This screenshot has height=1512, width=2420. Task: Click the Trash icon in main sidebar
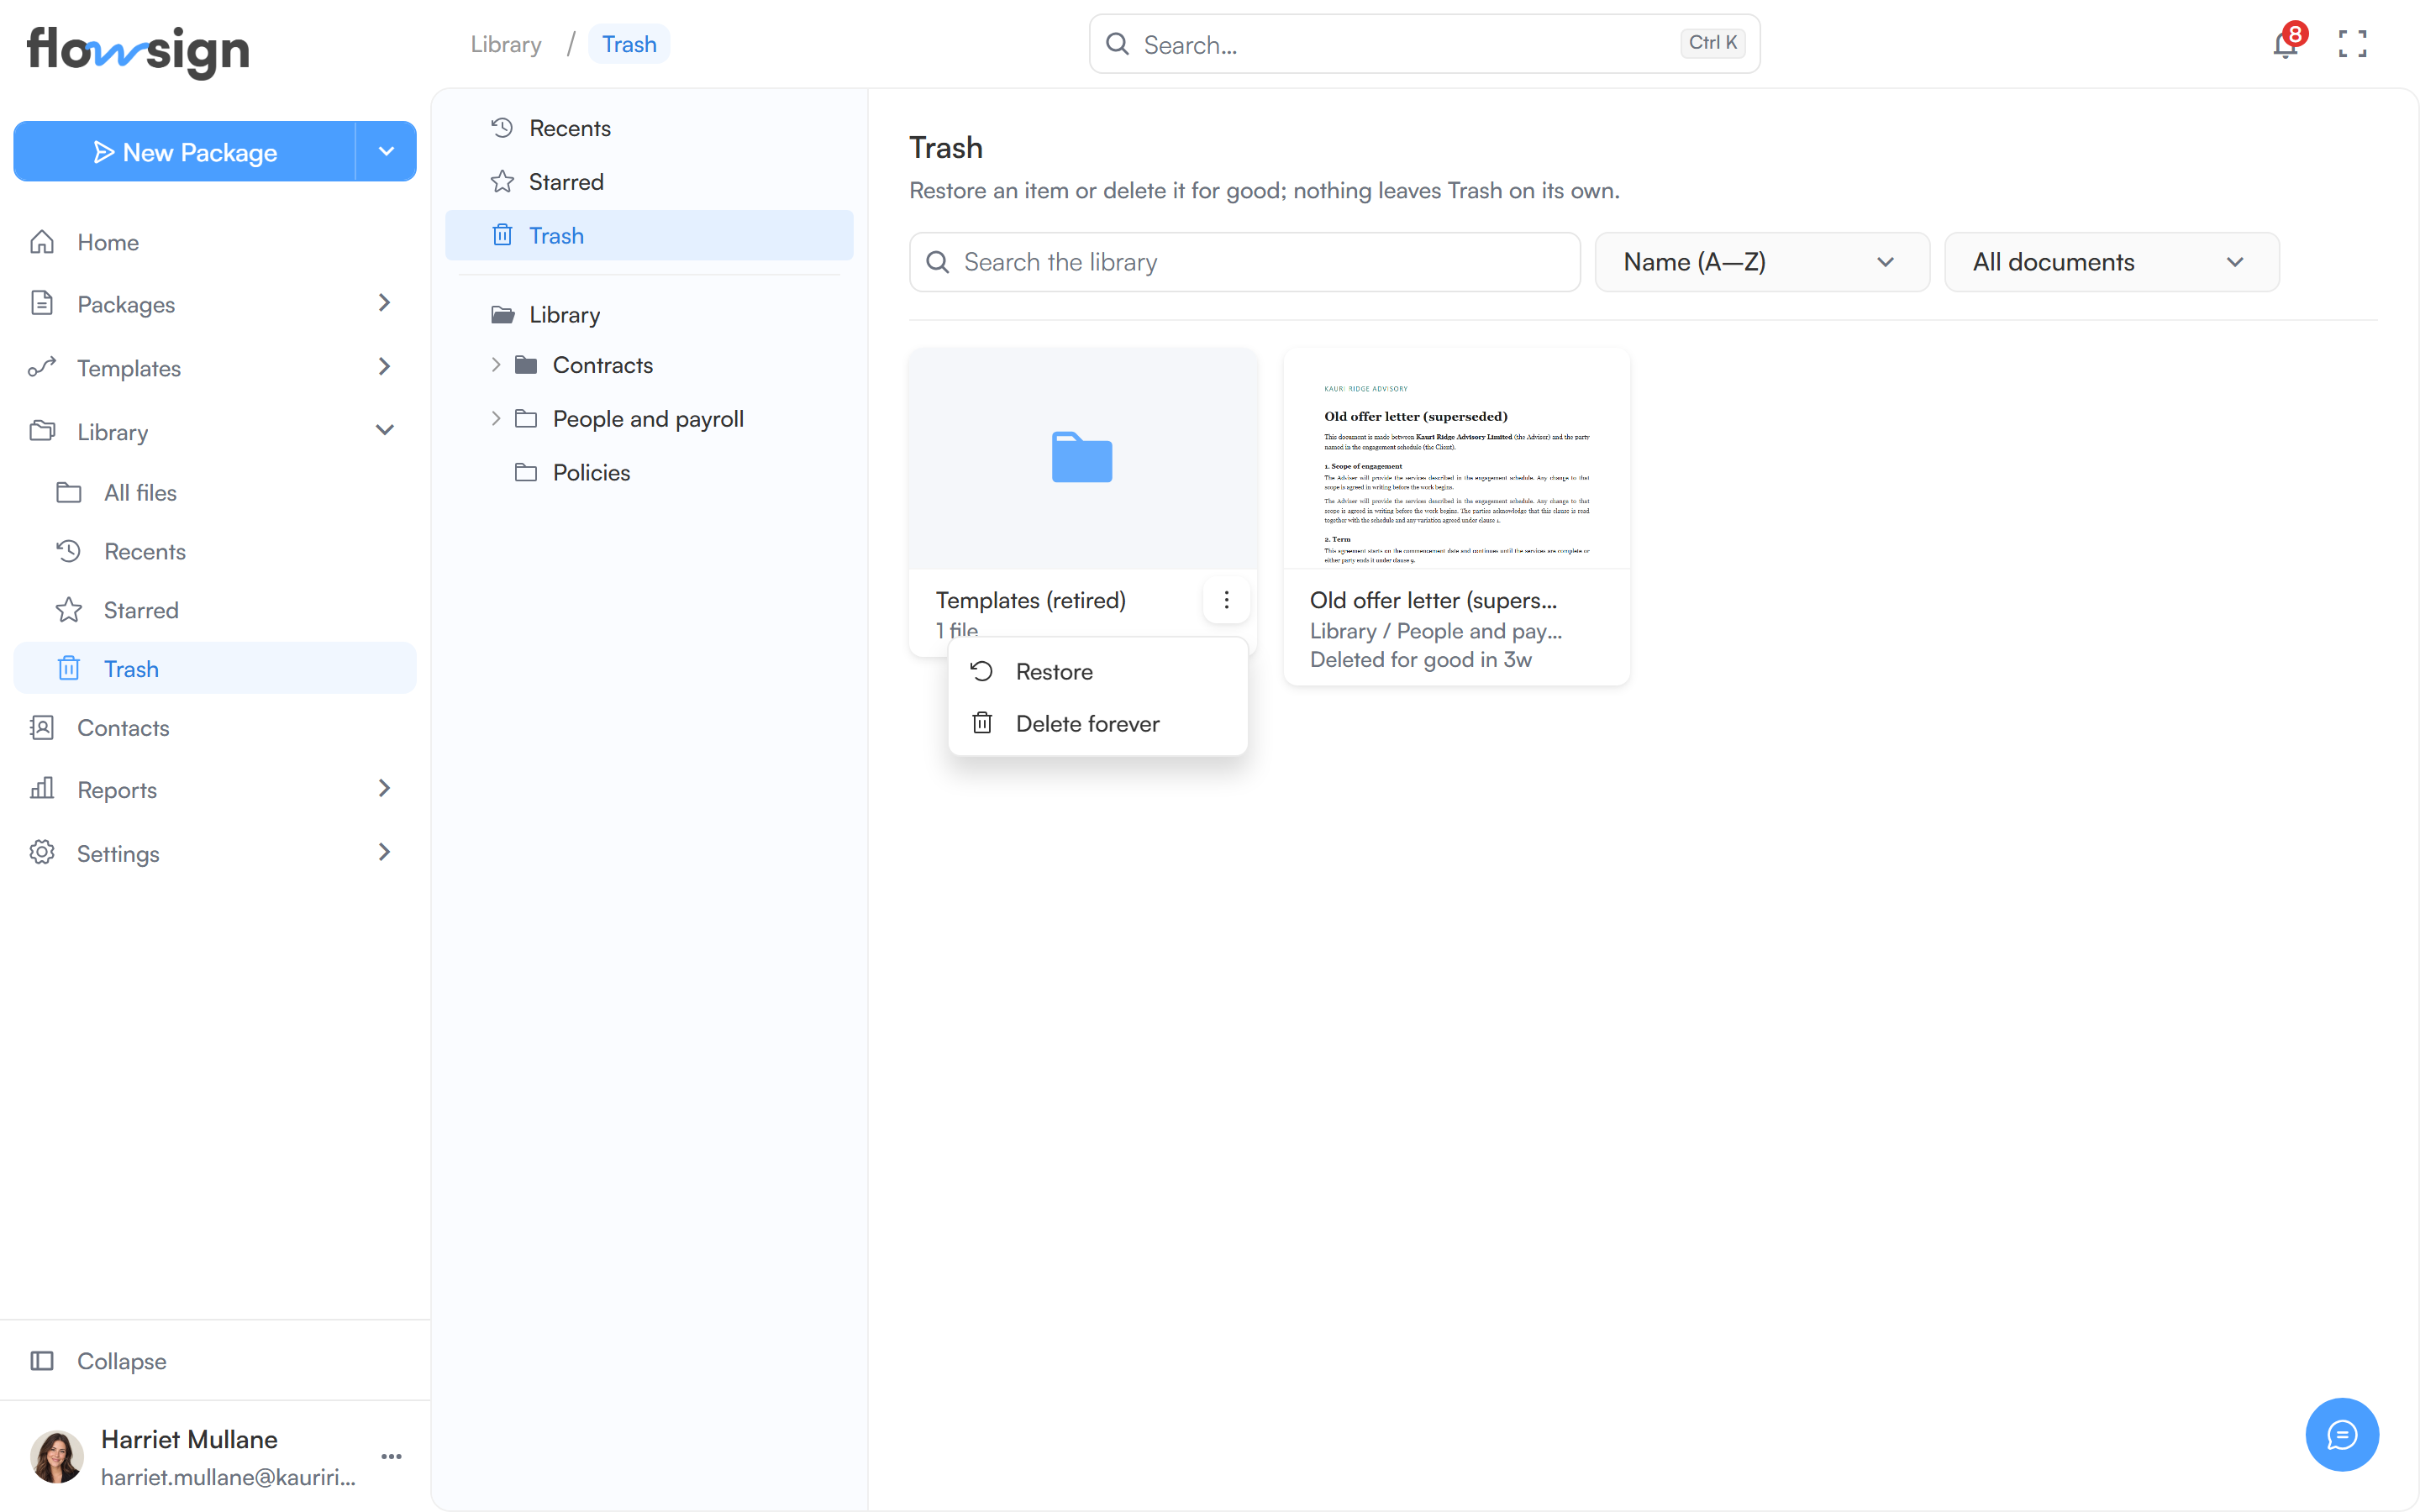(x=69, y=668)
